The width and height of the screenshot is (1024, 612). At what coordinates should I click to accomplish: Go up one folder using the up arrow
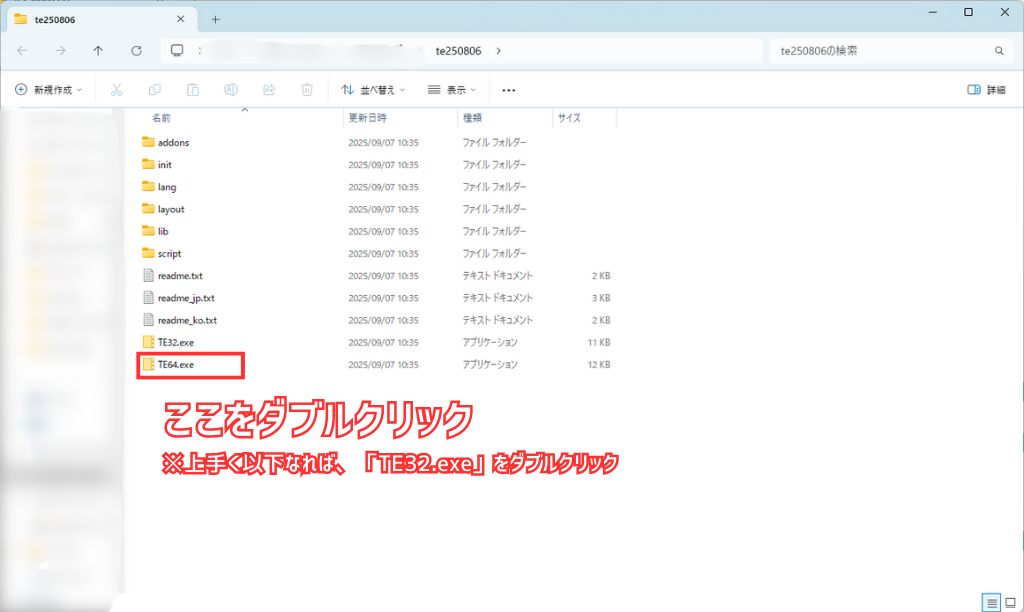coord(96,50)
